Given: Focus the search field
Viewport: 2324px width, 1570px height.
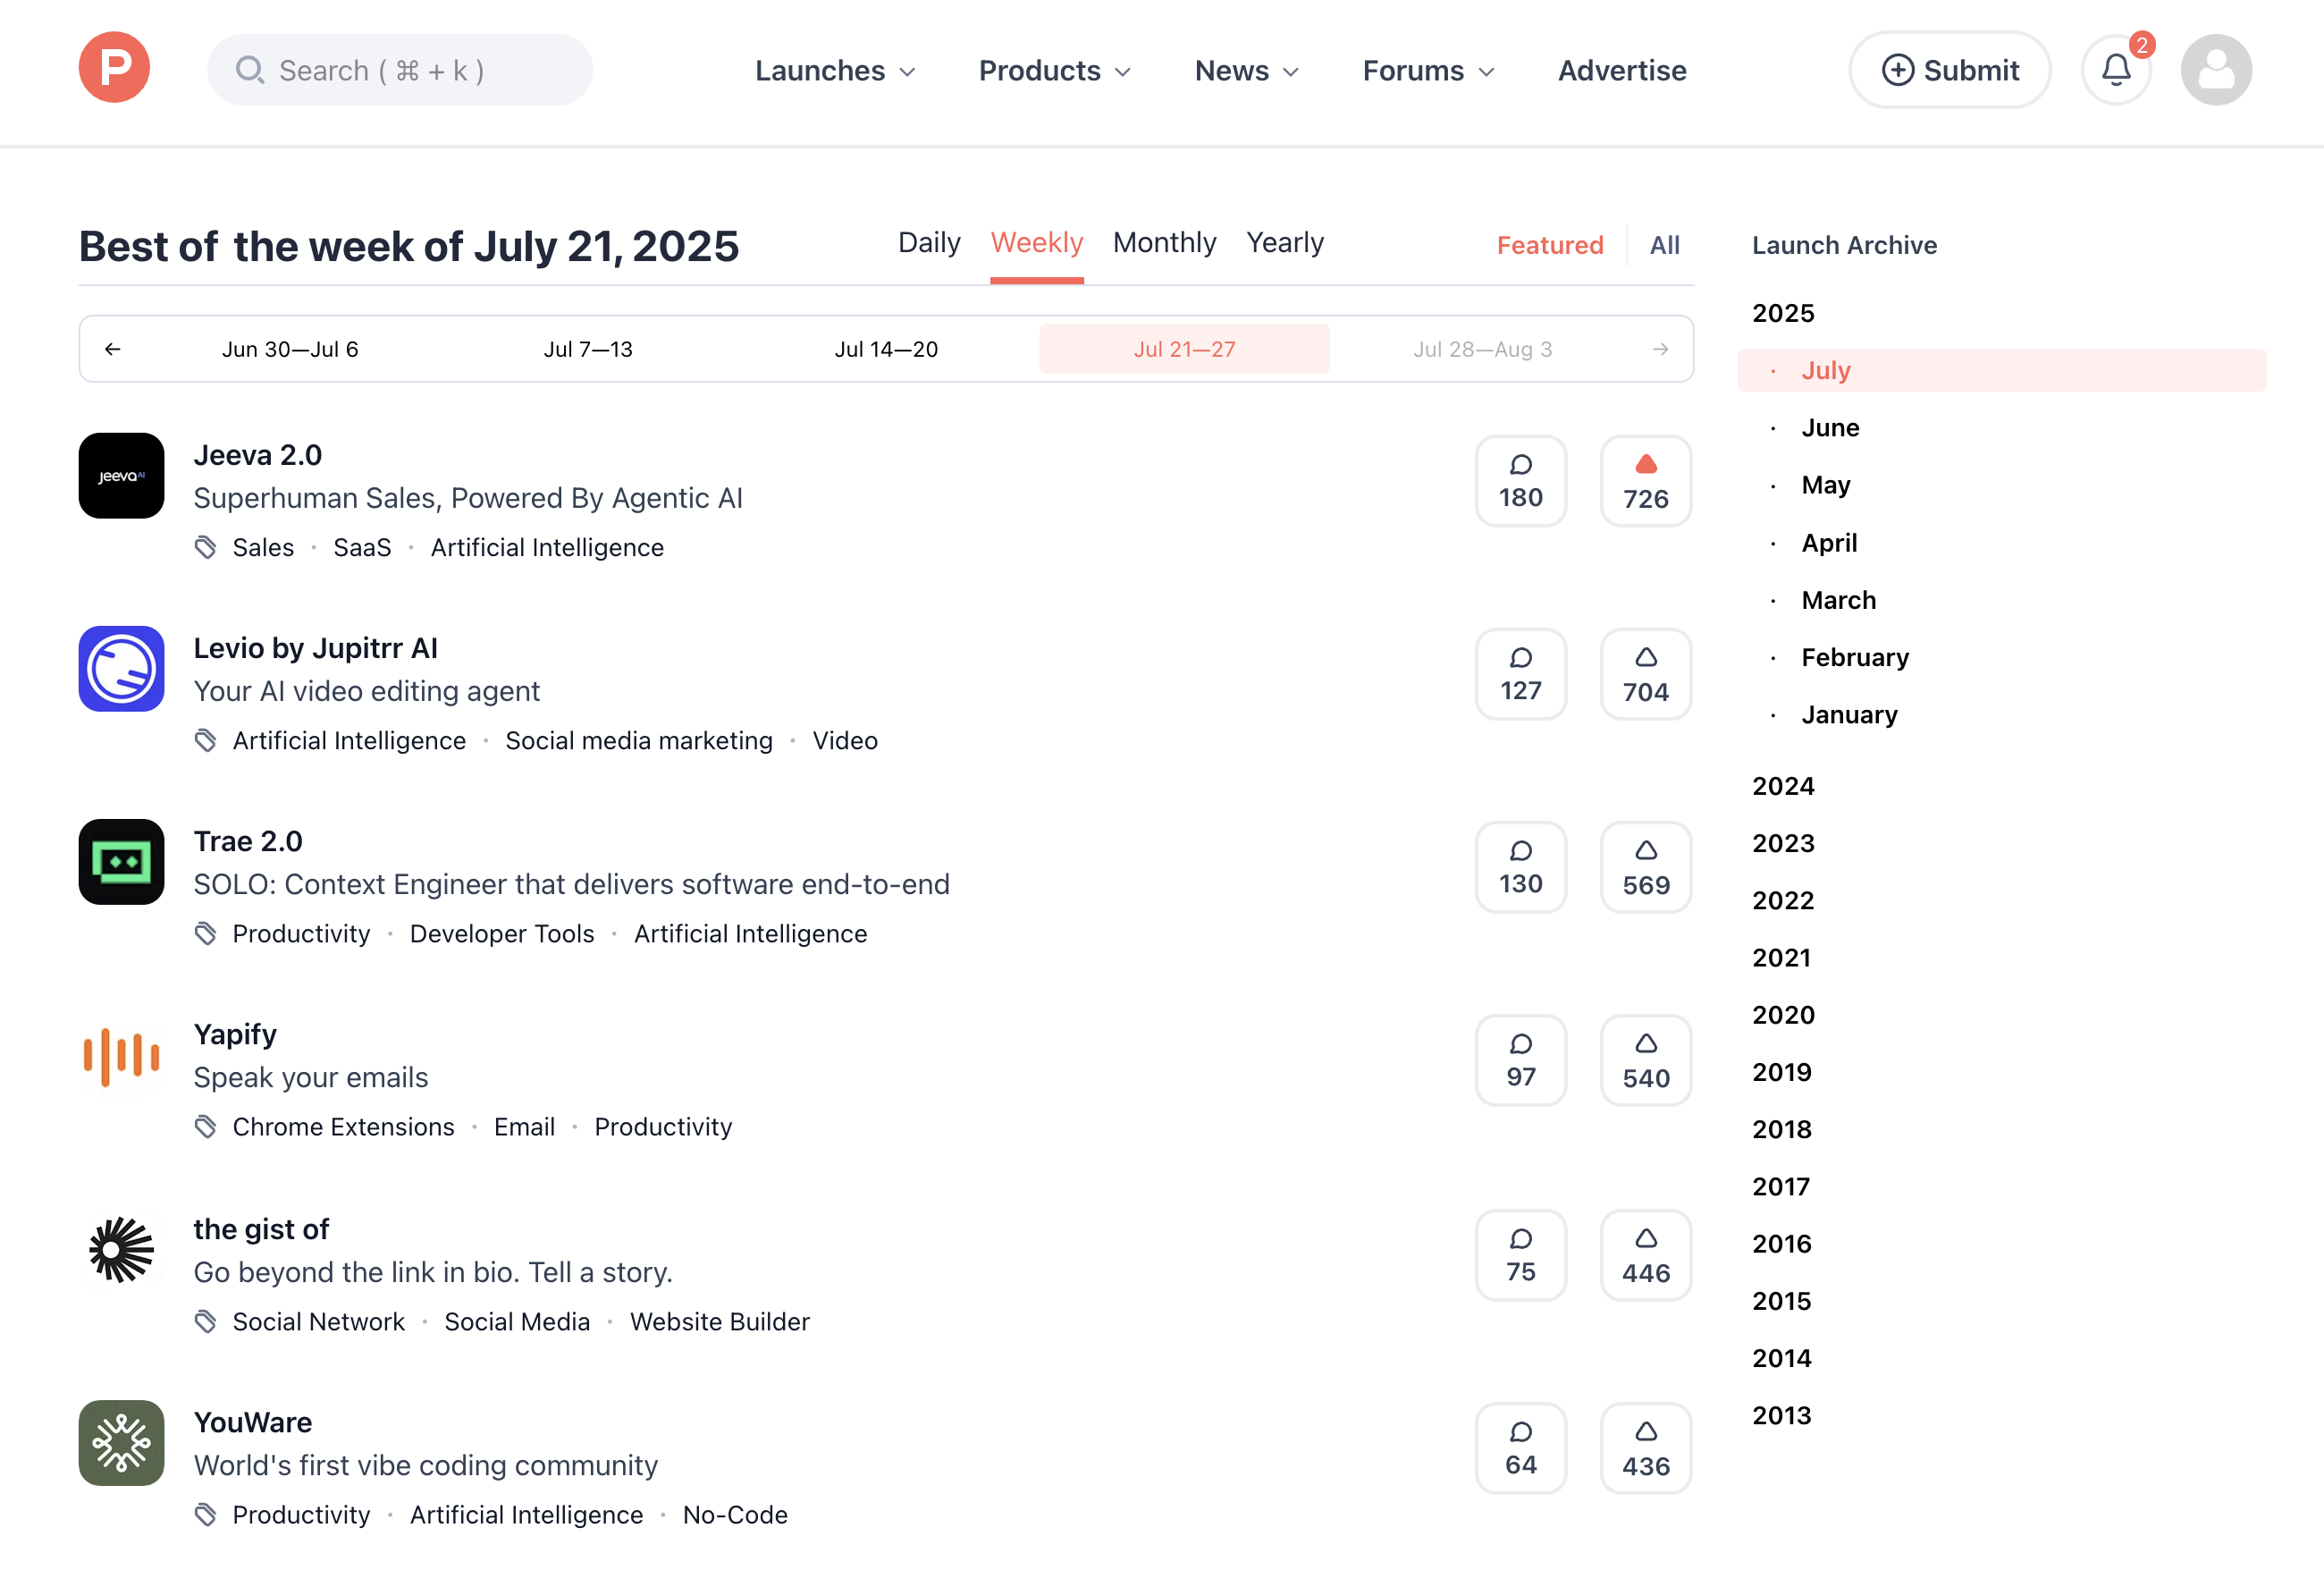Looking at the screenshot, I should click(400, 70).
